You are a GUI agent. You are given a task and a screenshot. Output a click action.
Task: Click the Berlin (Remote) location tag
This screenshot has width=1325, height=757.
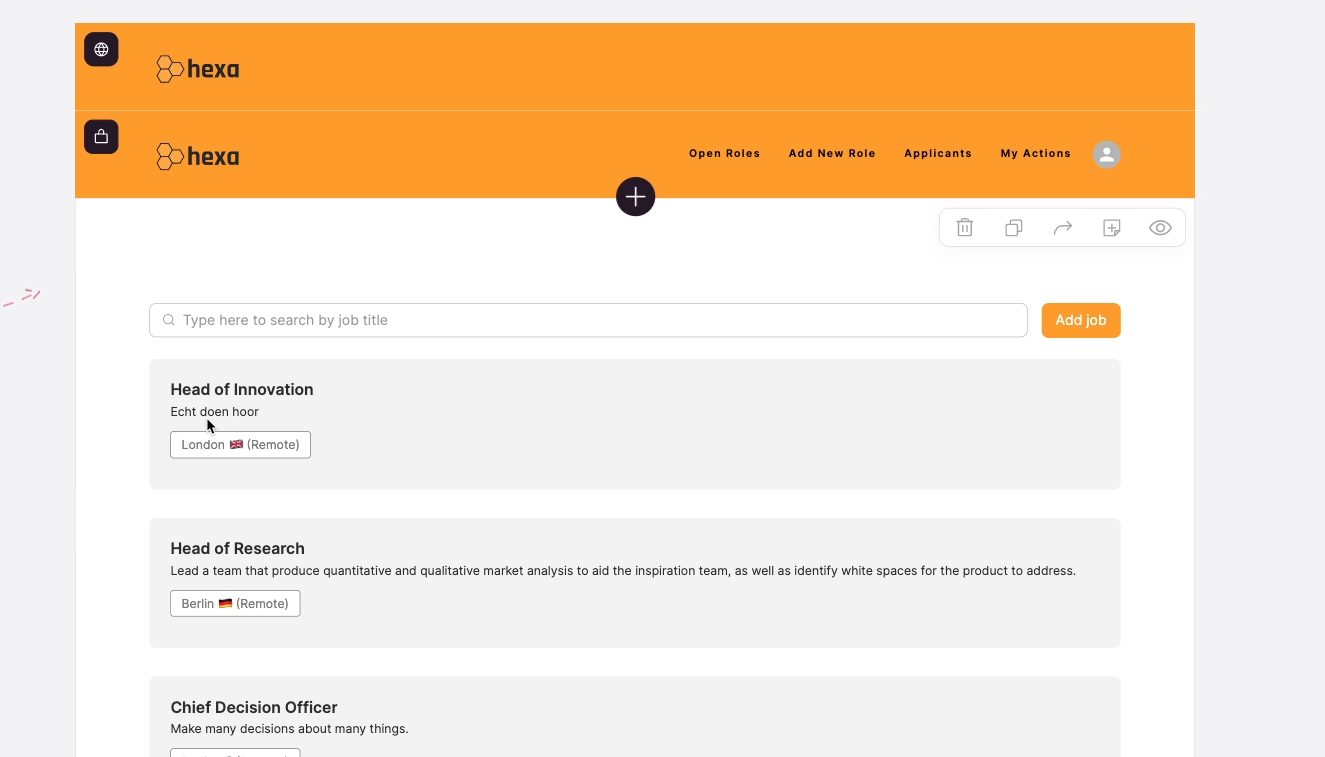tap(235, 604)
